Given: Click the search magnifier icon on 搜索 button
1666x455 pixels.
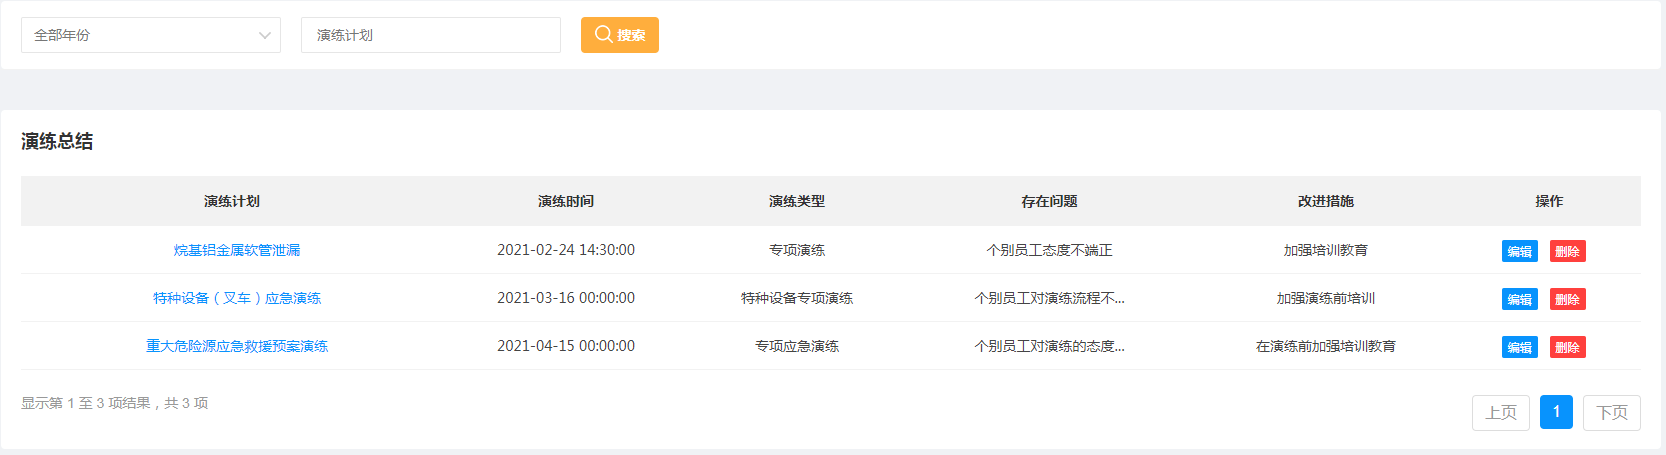Looking at the screenshot, I should (603, 34).
